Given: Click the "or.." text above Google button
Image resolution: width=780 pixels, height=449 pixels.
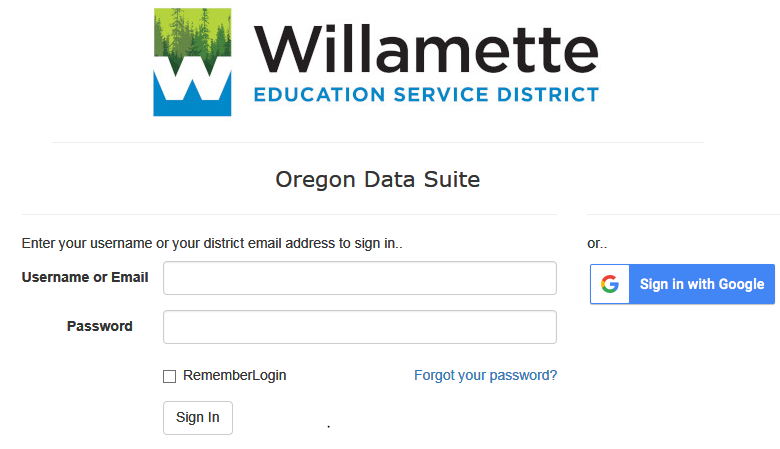Looking at the screenshot, I should 597,243.
